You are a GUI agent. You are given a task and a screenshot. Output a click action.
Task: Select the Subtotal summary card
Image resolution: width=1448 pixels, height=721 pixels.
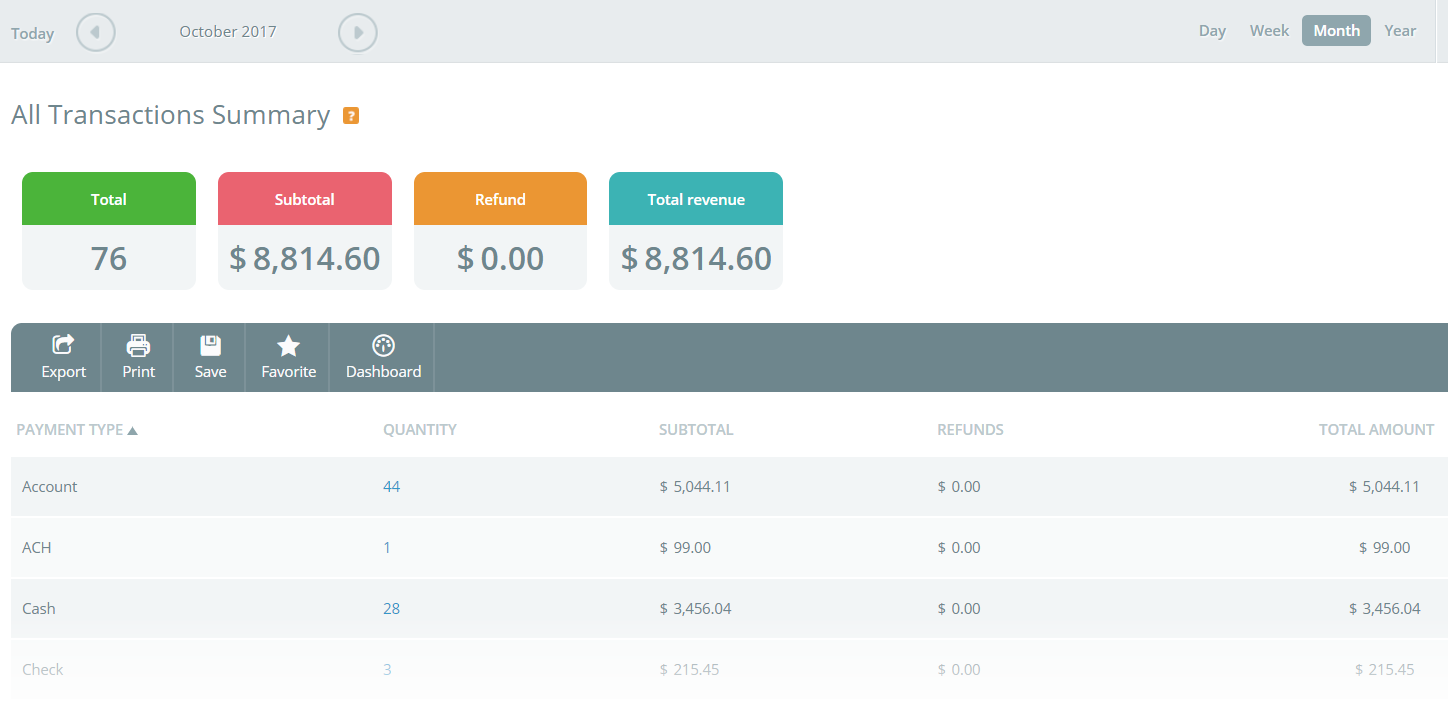pyautogui.click(x=305, y=231)
